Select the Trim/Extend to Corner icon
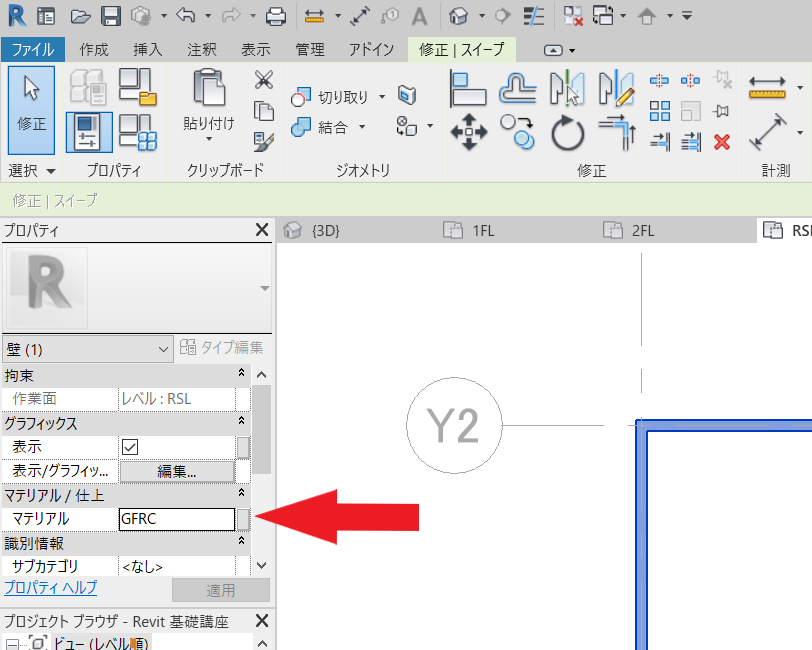Screen dimensions: 812x650 pyautogui.click(x=617, y=133)
